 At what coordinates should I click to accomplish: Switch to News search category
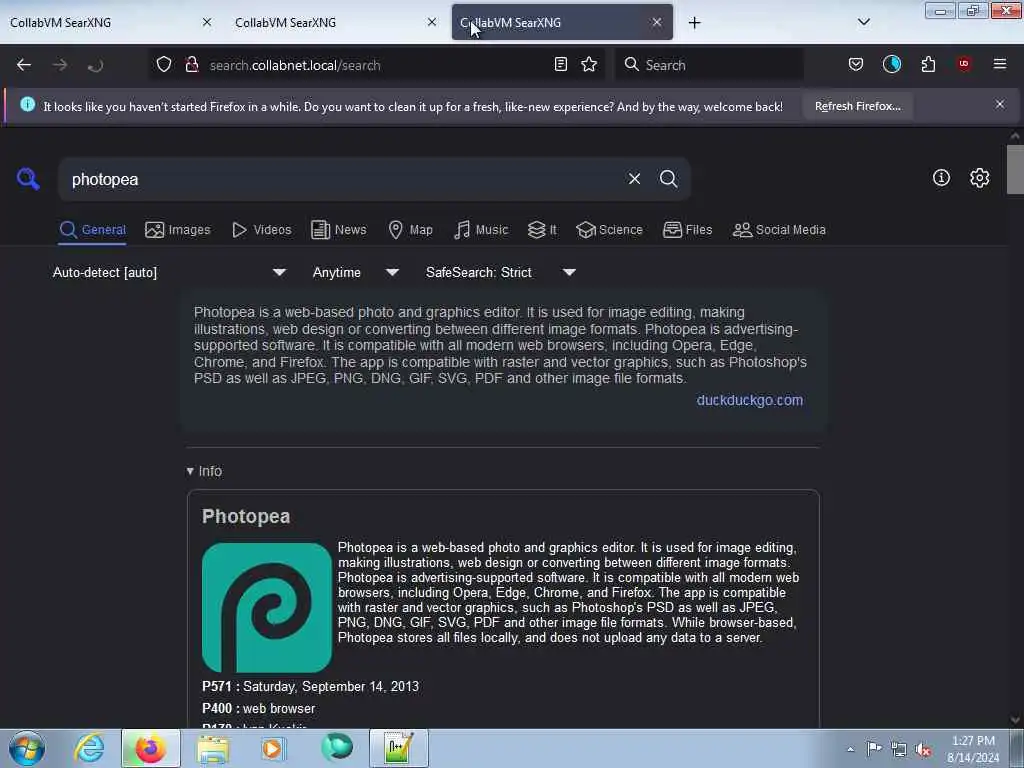click(338, 229)
